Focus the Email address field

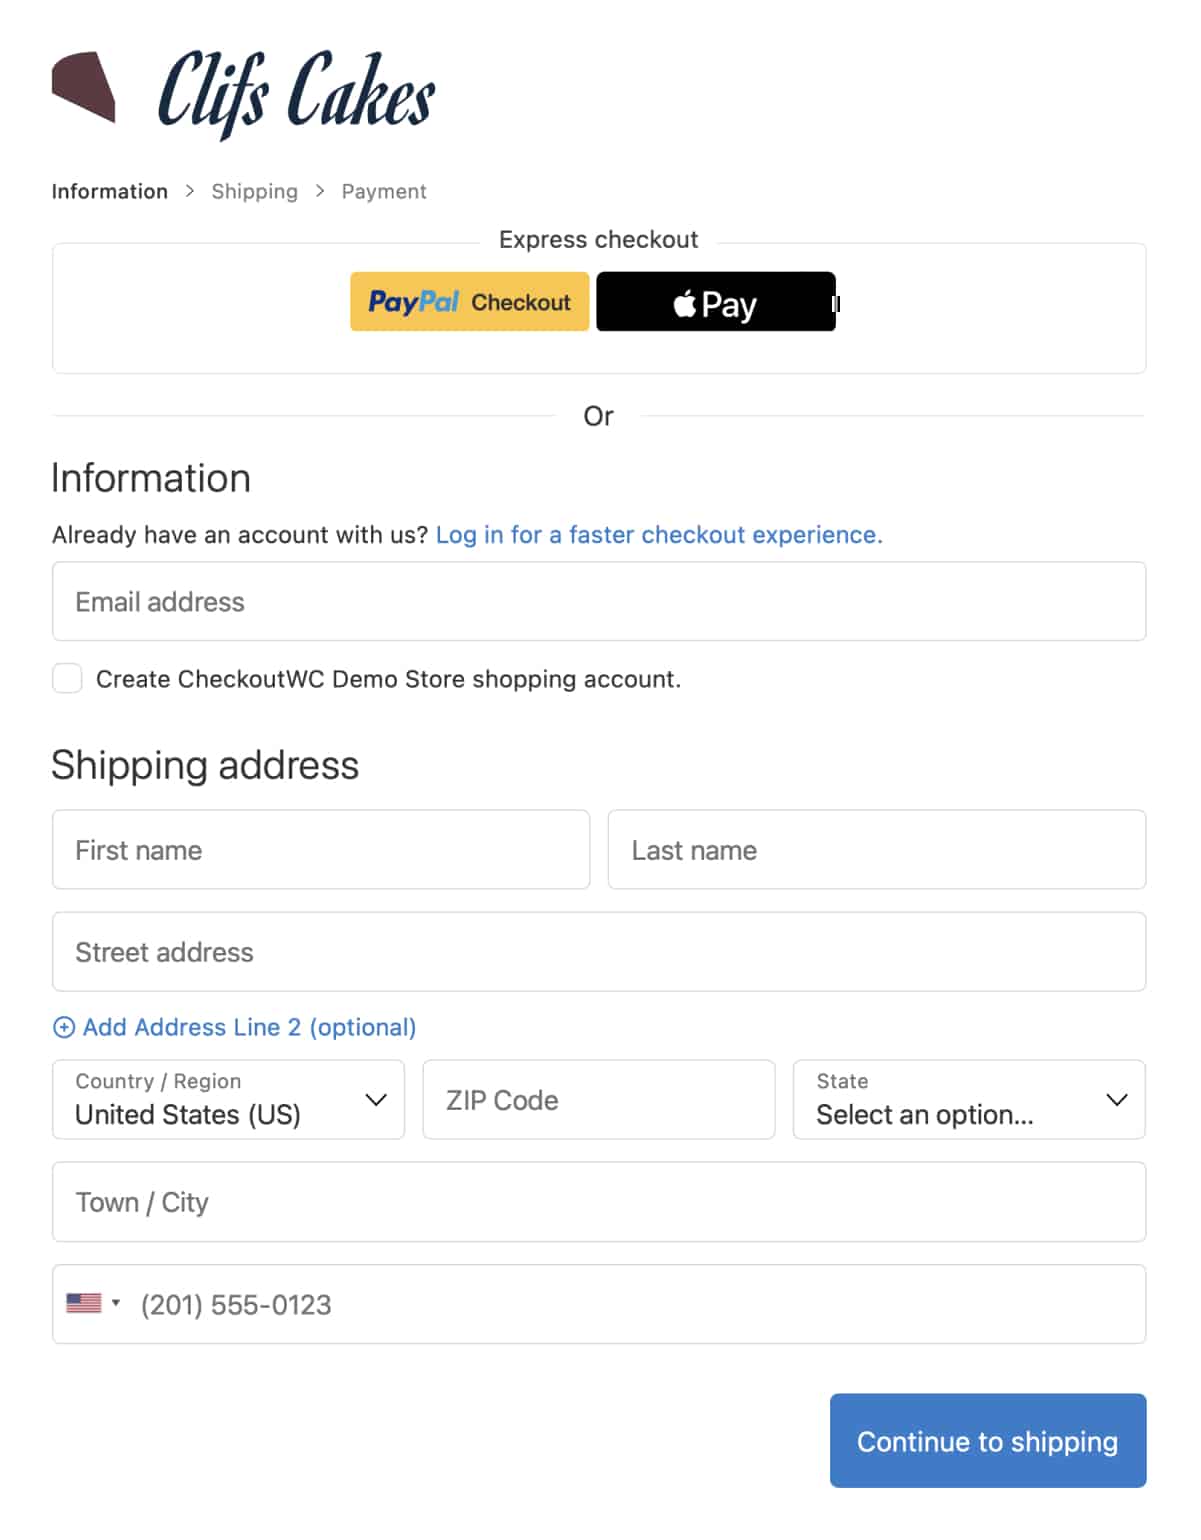[x=598, y=602]
